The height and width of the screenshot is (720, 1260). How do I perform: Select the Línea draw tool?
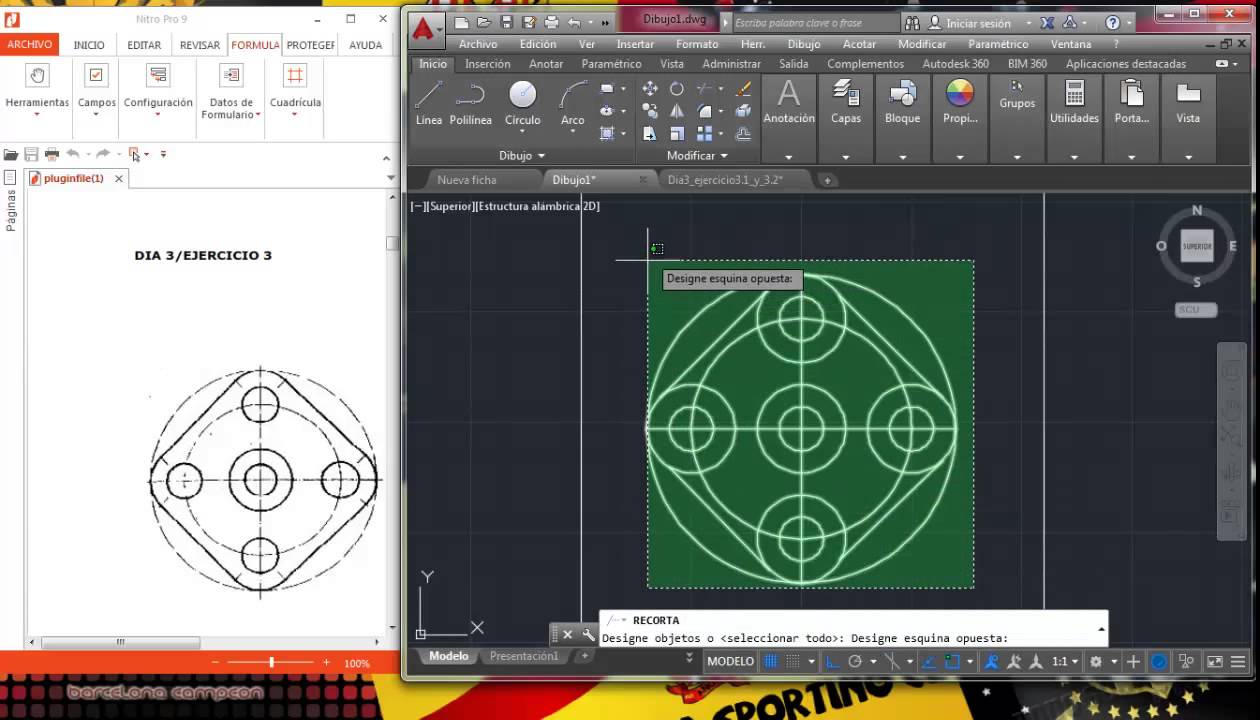[429, 103]
